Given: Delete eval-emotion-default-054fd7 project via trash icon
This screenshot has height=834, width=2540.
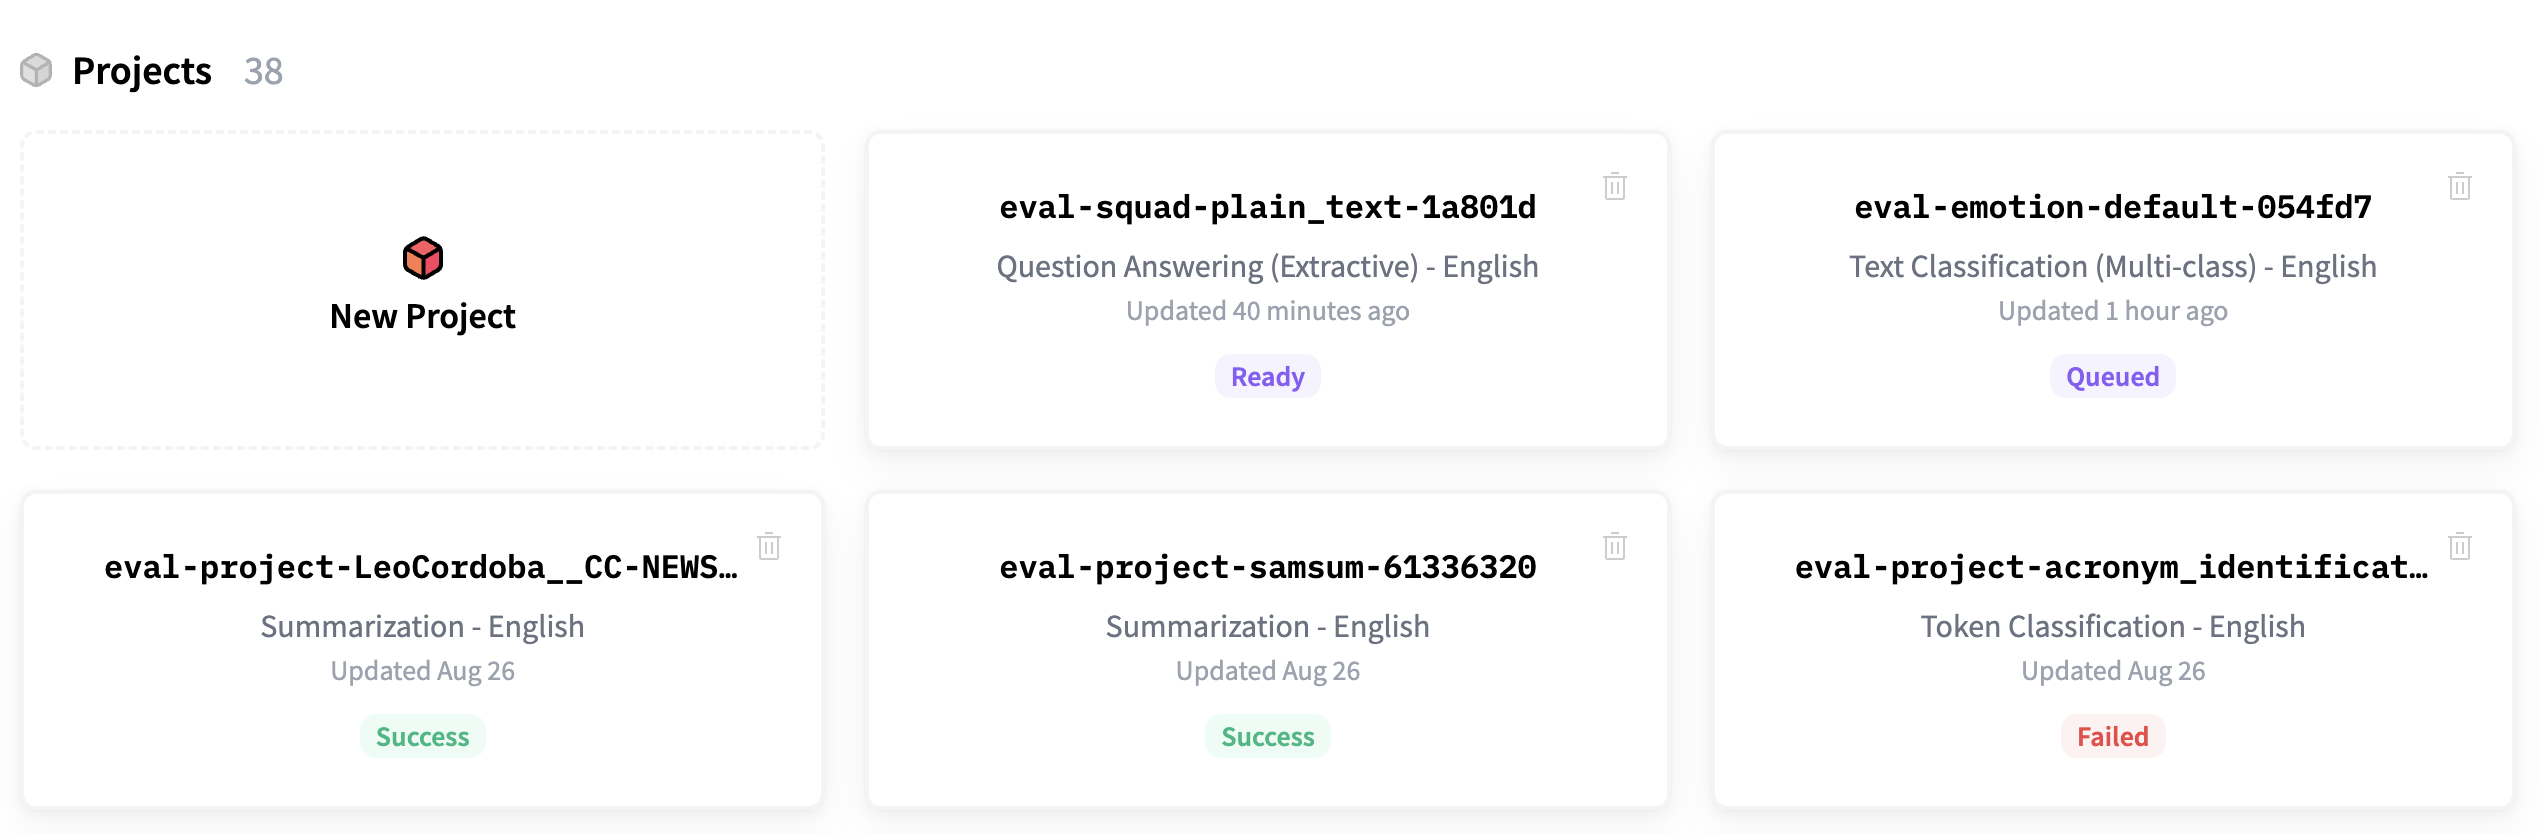Looking at the screenshot, I should 2459,187.
